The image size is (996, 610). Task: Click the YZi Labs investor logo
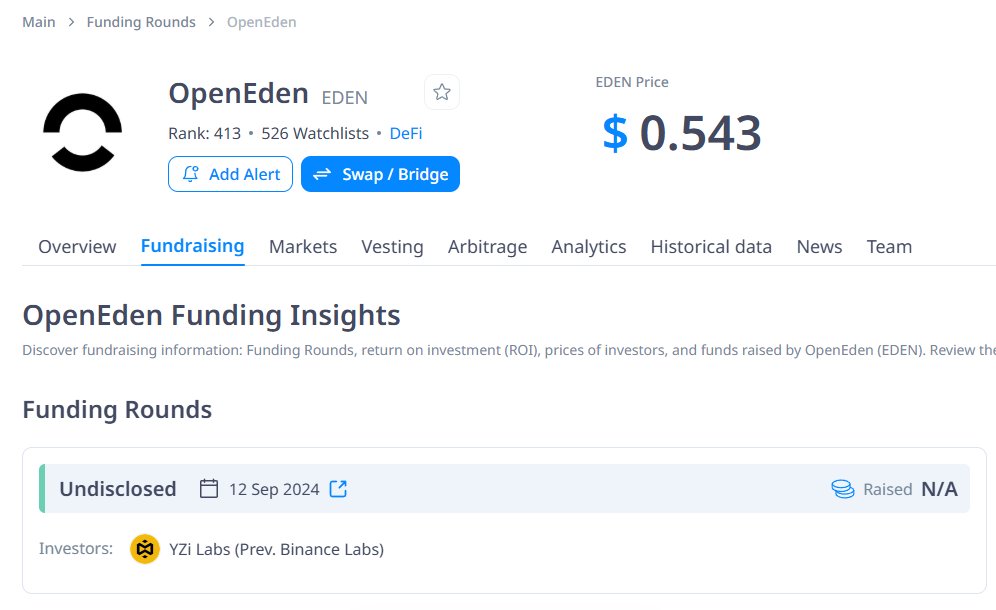pyautogui.click(x=145, y=549)
